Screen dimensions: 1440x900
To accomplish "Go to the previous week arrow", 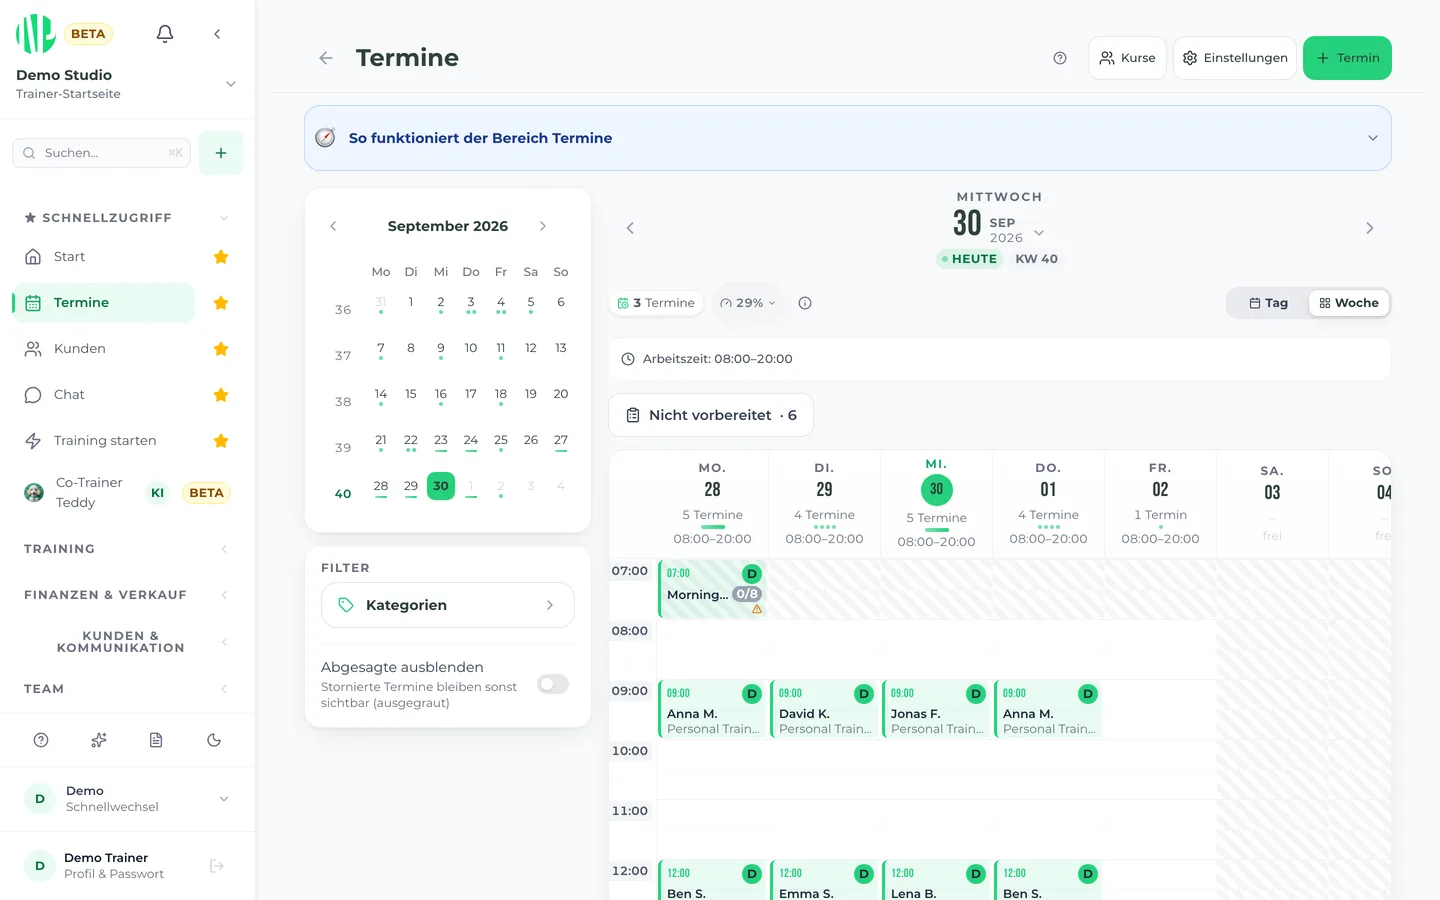I will pyautogui.click(x=630, y=228).
